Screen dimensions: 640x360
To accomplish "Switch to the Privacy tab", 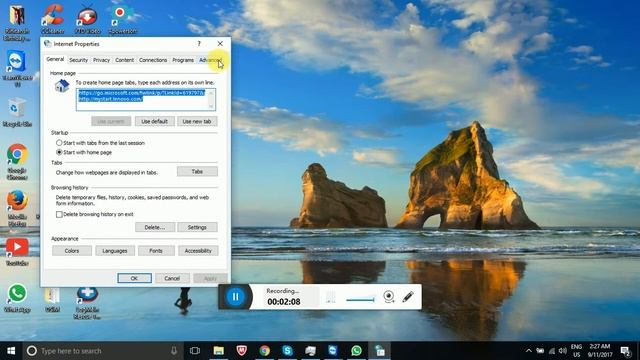I will pyautogui.click(x=101, y=60).
